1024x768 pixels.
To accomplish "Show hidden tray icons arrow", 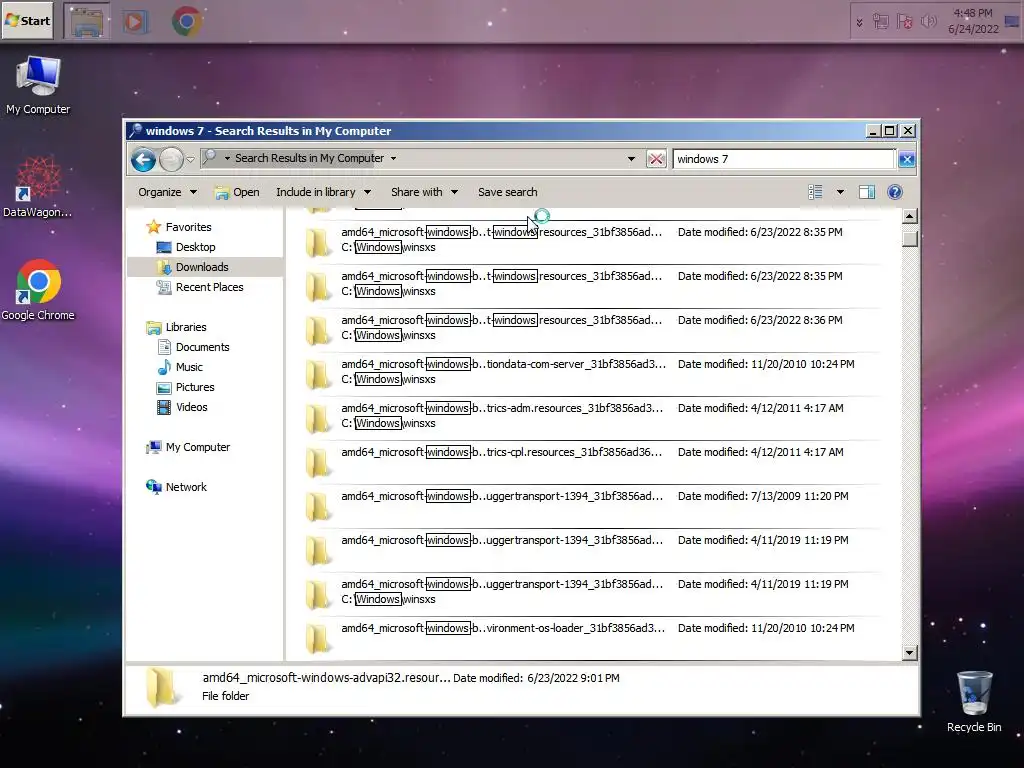I will pos(859,23).
